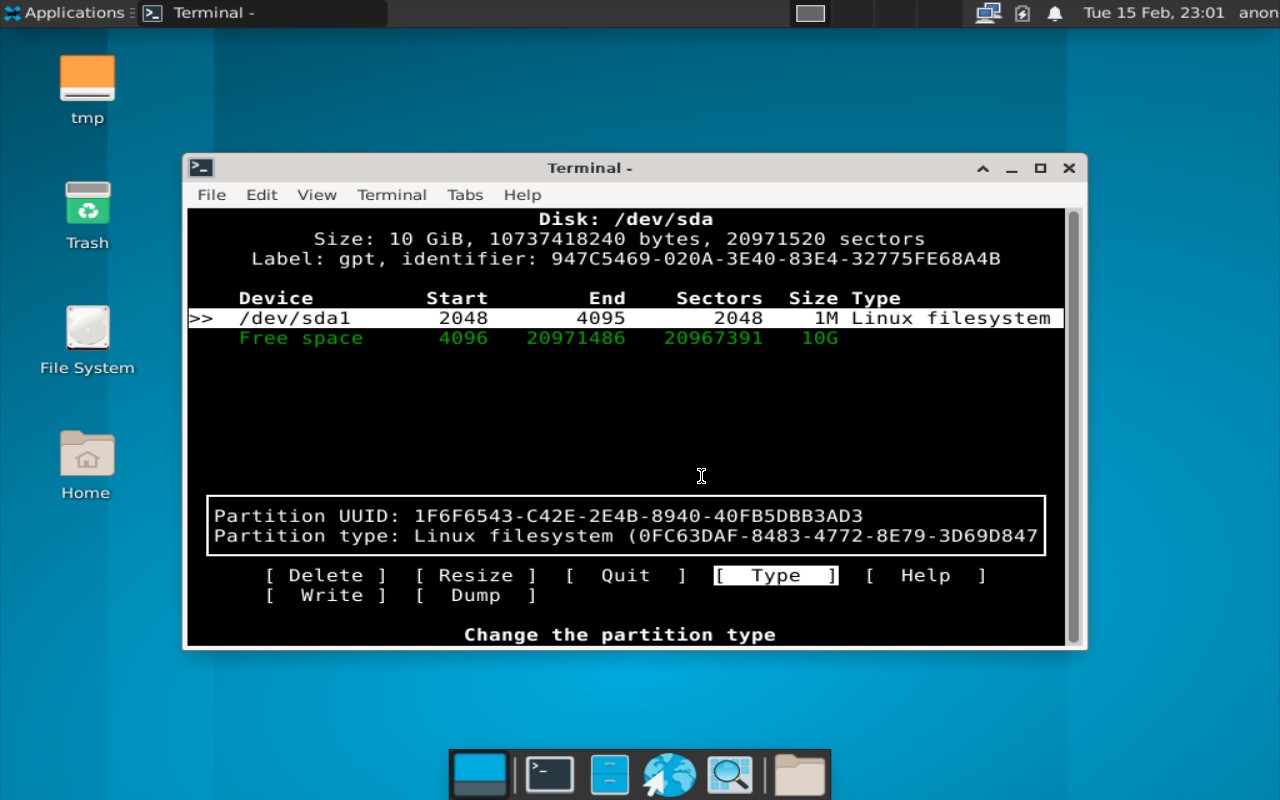Click 'Change the partition type' hint text

[620, 635]
